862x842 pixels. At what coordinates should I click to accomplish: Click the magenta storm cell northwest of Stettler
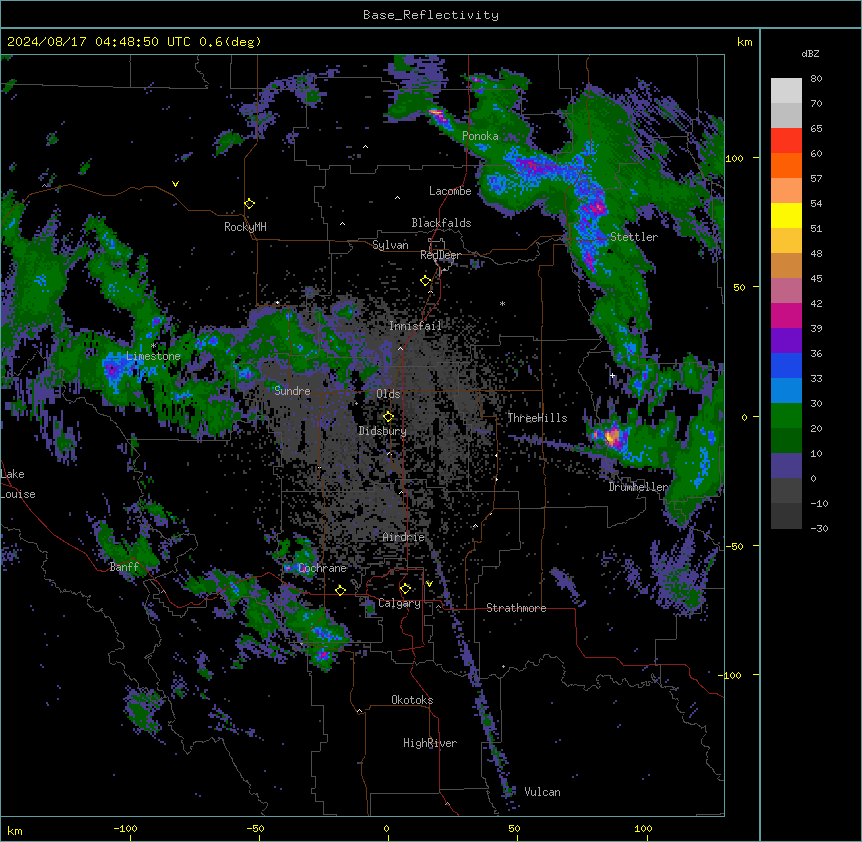click(x=598, y=207)
